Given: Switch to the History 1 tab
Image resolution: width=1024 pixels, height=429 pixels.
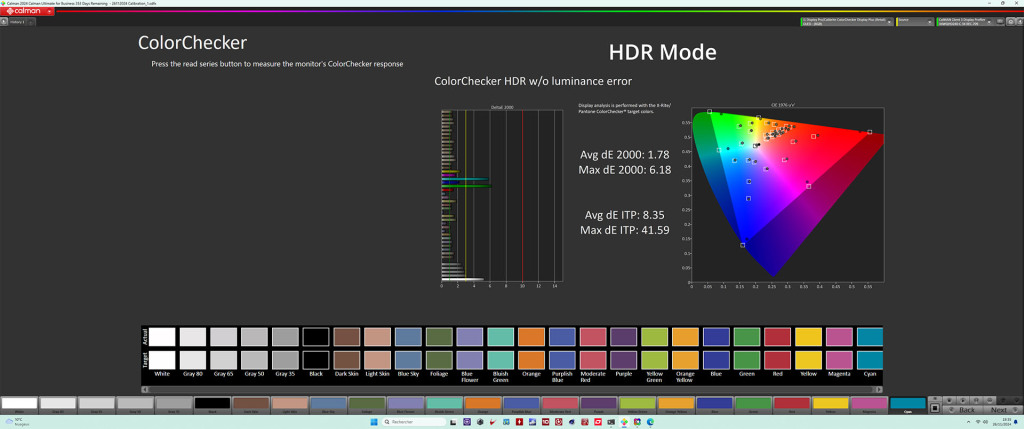Looking at the screenshot, I should pos(18,22).
